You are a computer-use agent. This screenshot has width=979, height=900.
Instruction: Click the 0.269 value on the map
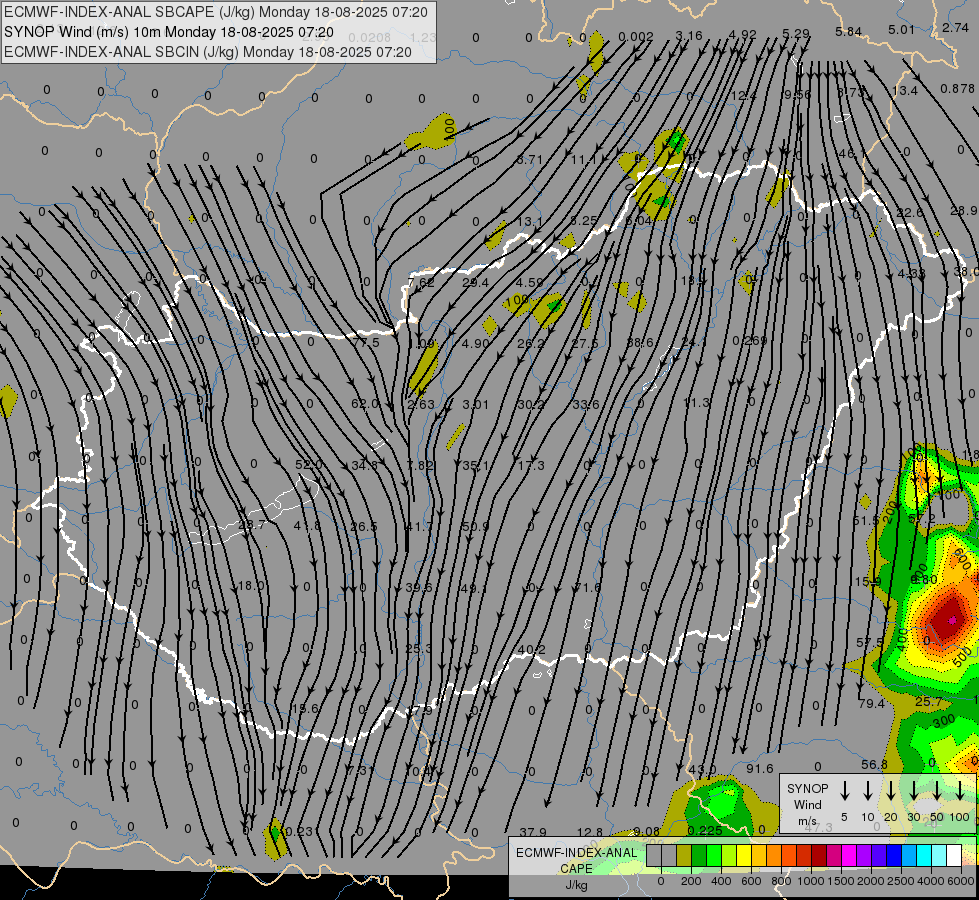coord(749,340)
